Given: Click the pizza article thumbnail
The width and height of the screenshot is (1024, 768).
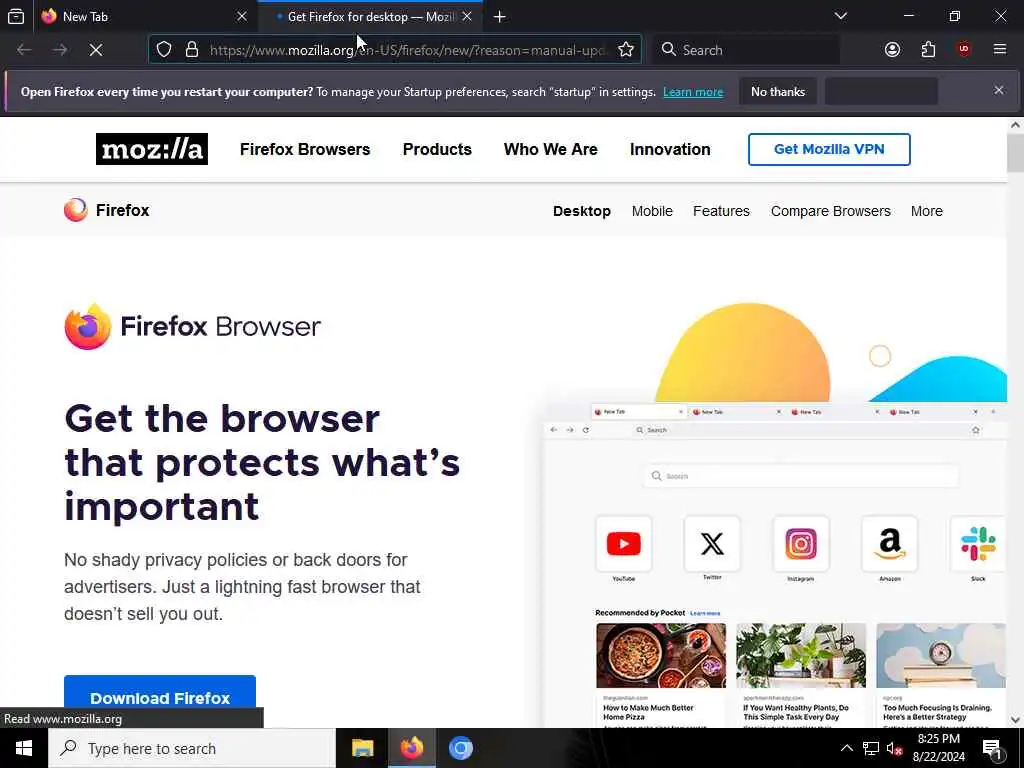Looking at the screenshot, I should (661, 655).
